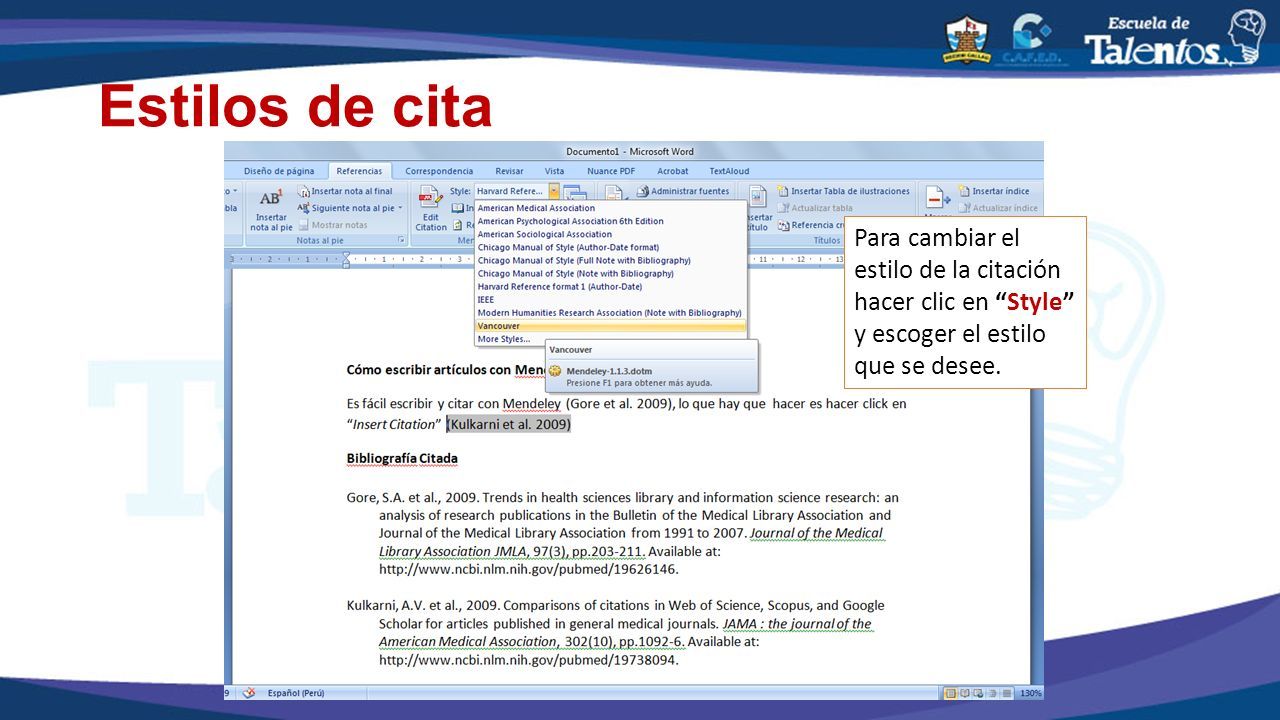The image size is (1280, 720).
Task: Click the pubmed/19626146 URL
Action: [529, 569]
